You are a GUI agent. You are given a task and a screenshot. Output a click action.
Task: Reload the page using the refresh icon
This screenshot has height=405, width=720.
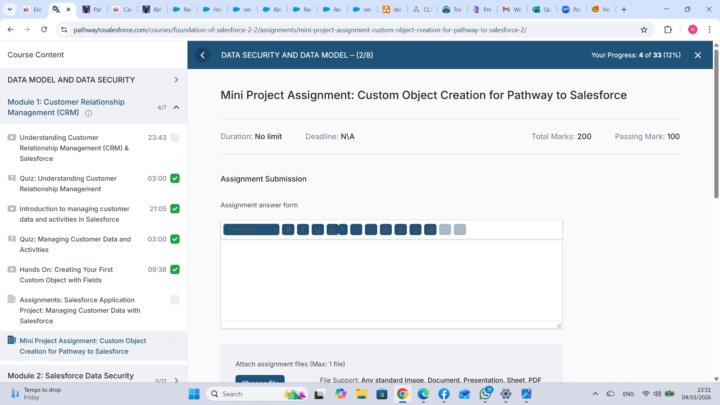pos(41,30)
